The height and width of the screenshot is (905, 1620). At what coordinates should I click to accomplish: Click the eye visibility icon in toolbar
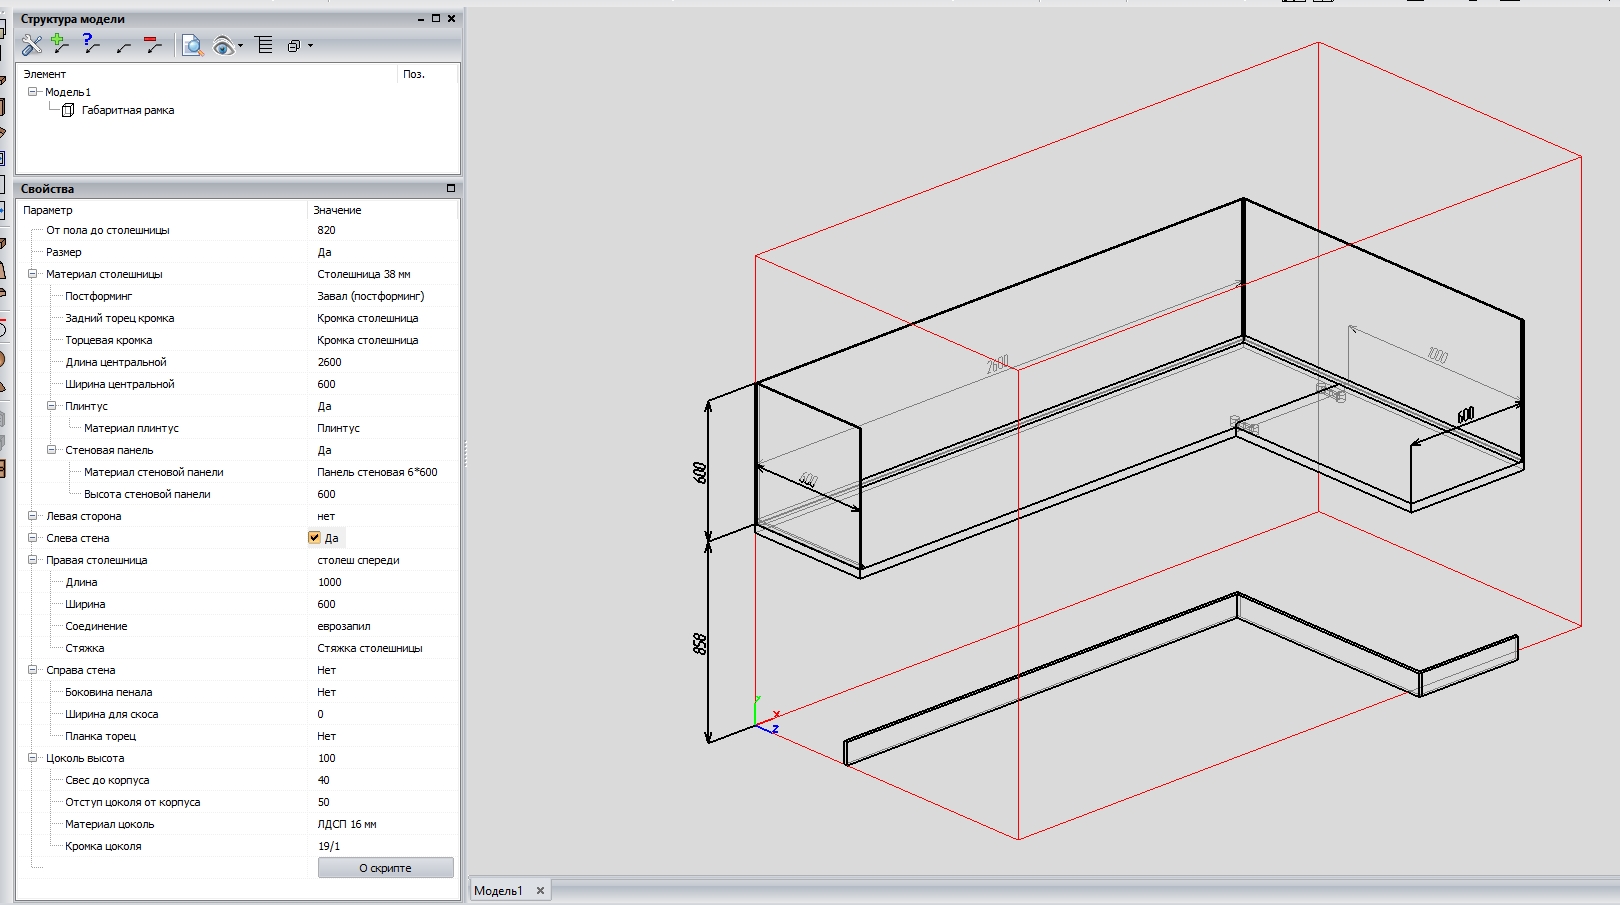click(x=224, y=45)
